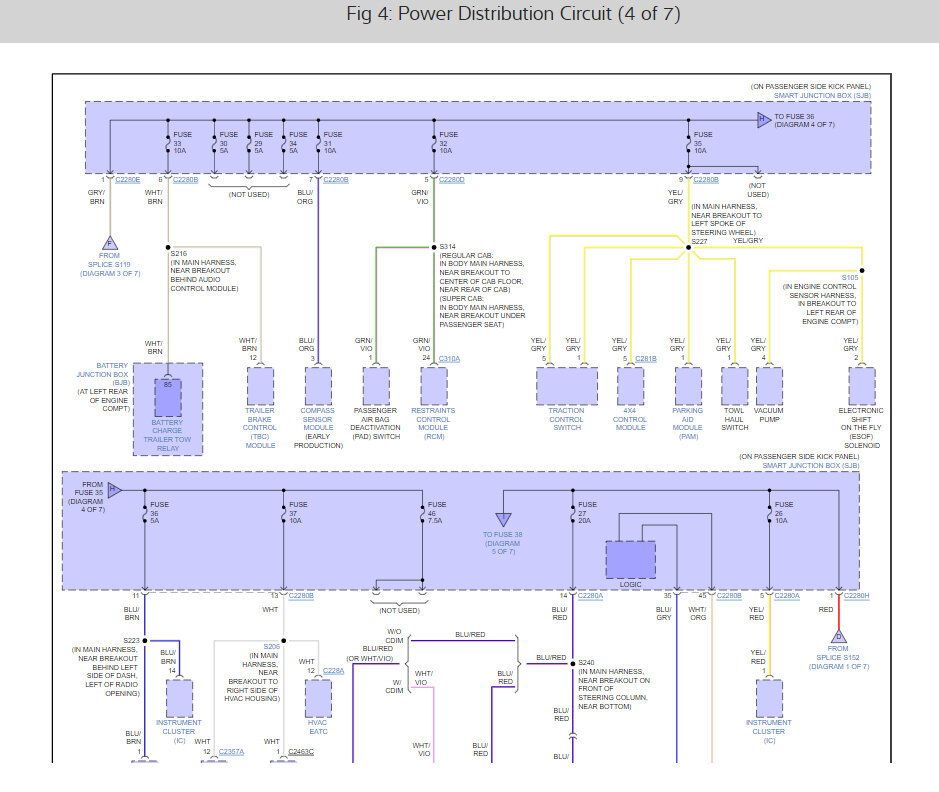
Task: Click the triangle D splice S152 symbol
Action: (x=838, y=636)
